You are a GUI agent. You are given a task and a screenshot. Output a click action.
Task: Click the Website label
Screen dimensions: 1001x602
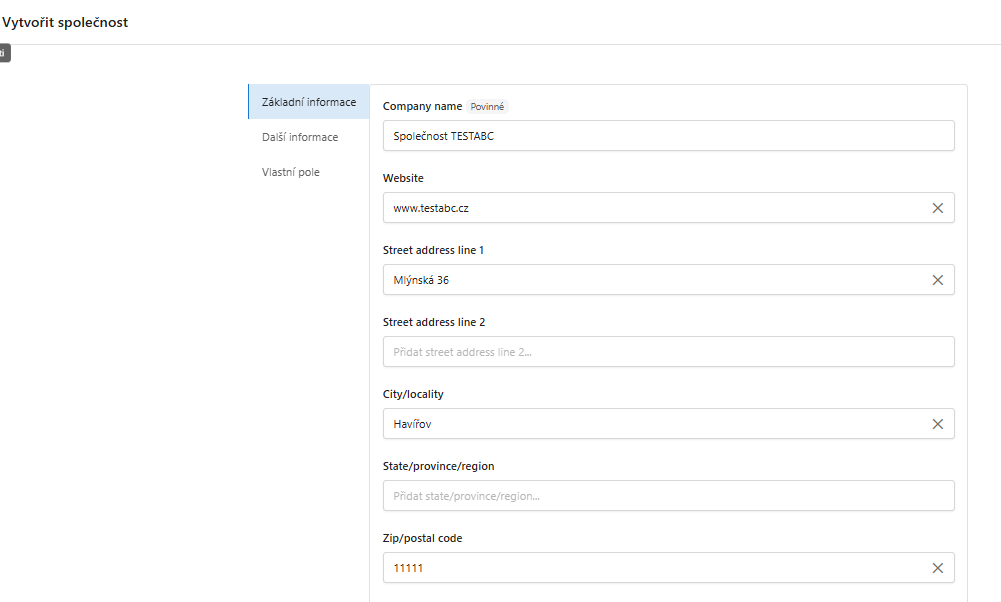(x=403, y=178)
